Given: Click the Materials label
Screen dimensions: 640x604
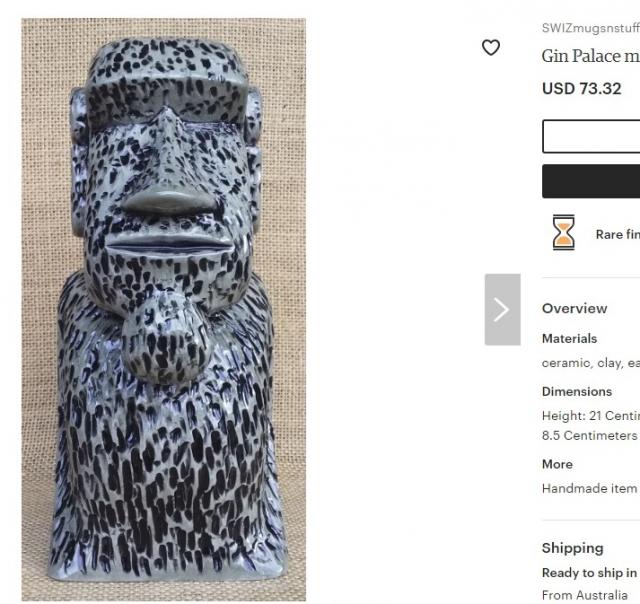Looking at the screenshot, I should pos(569,339).
